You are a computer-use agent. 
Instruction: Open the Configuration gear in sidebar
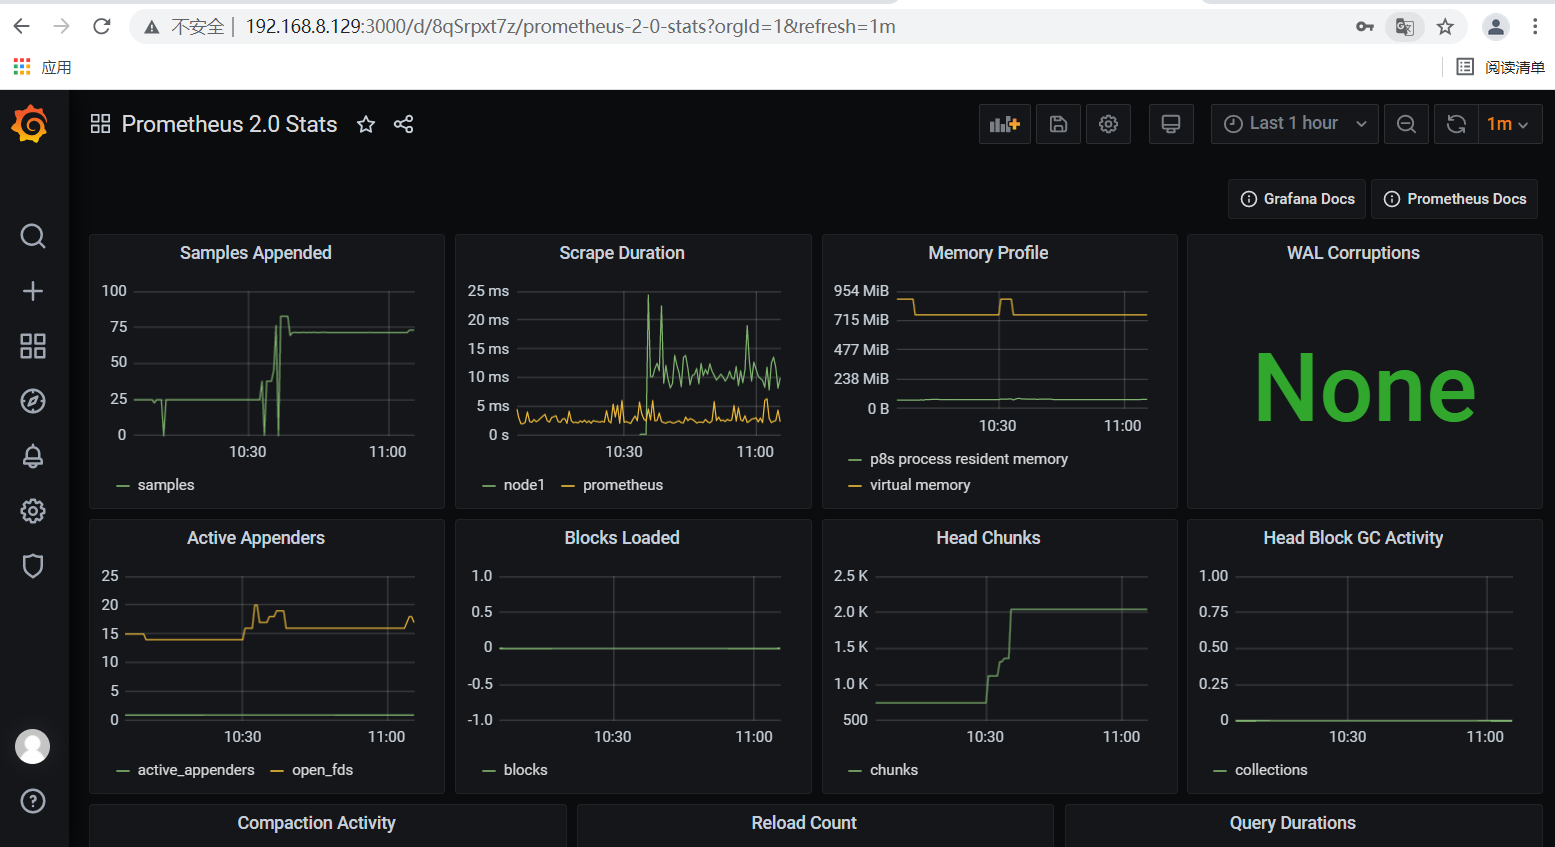[33, 511]
